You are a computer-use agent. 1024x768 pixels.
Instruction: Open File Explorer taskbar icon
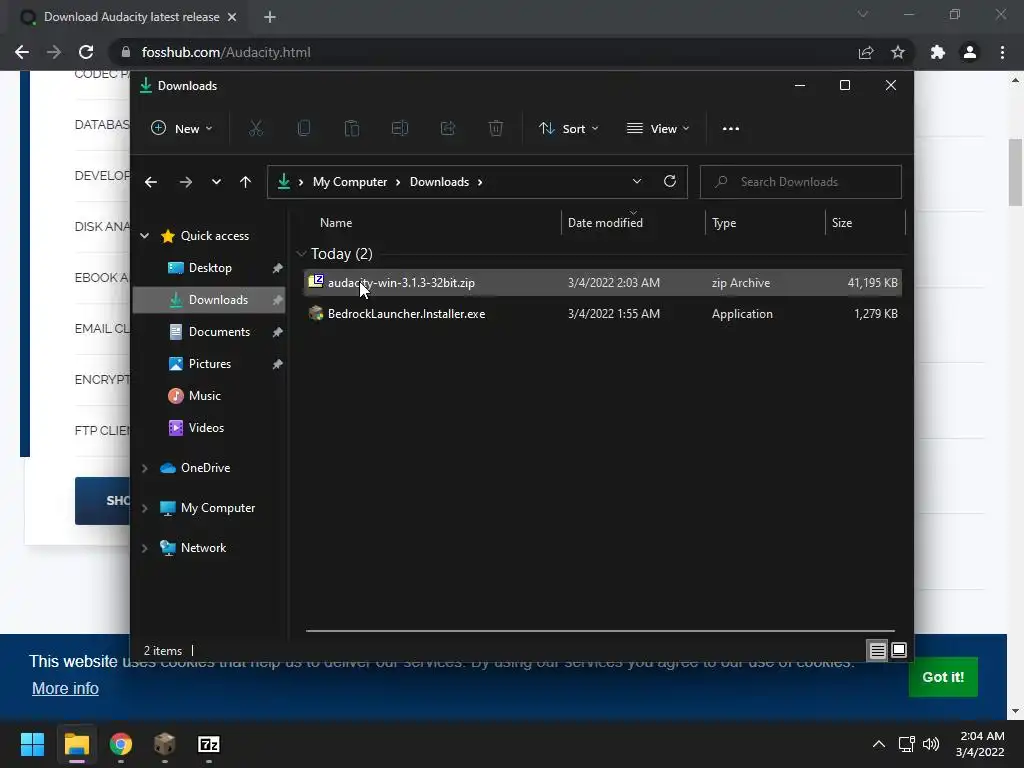76,744
